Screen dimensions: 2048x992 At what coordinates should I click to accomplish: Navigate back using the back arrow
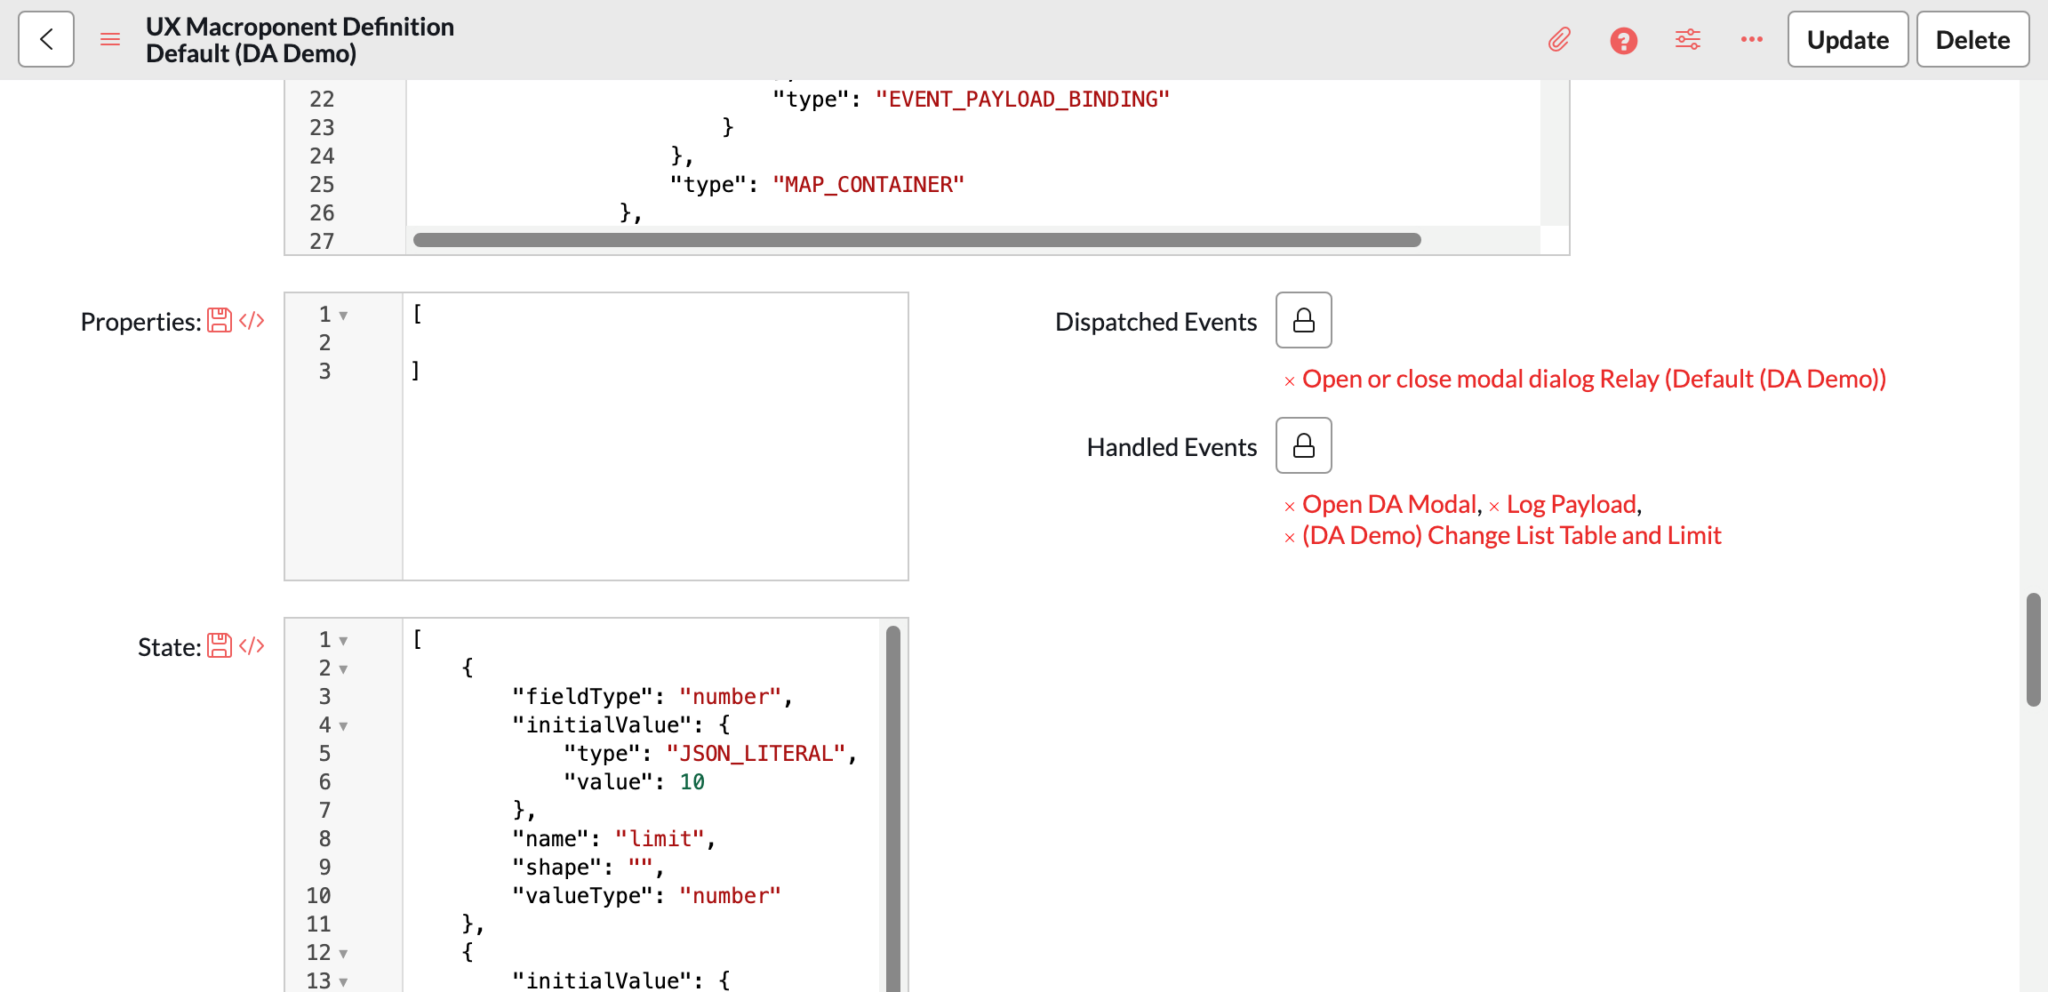pos(45,39)
